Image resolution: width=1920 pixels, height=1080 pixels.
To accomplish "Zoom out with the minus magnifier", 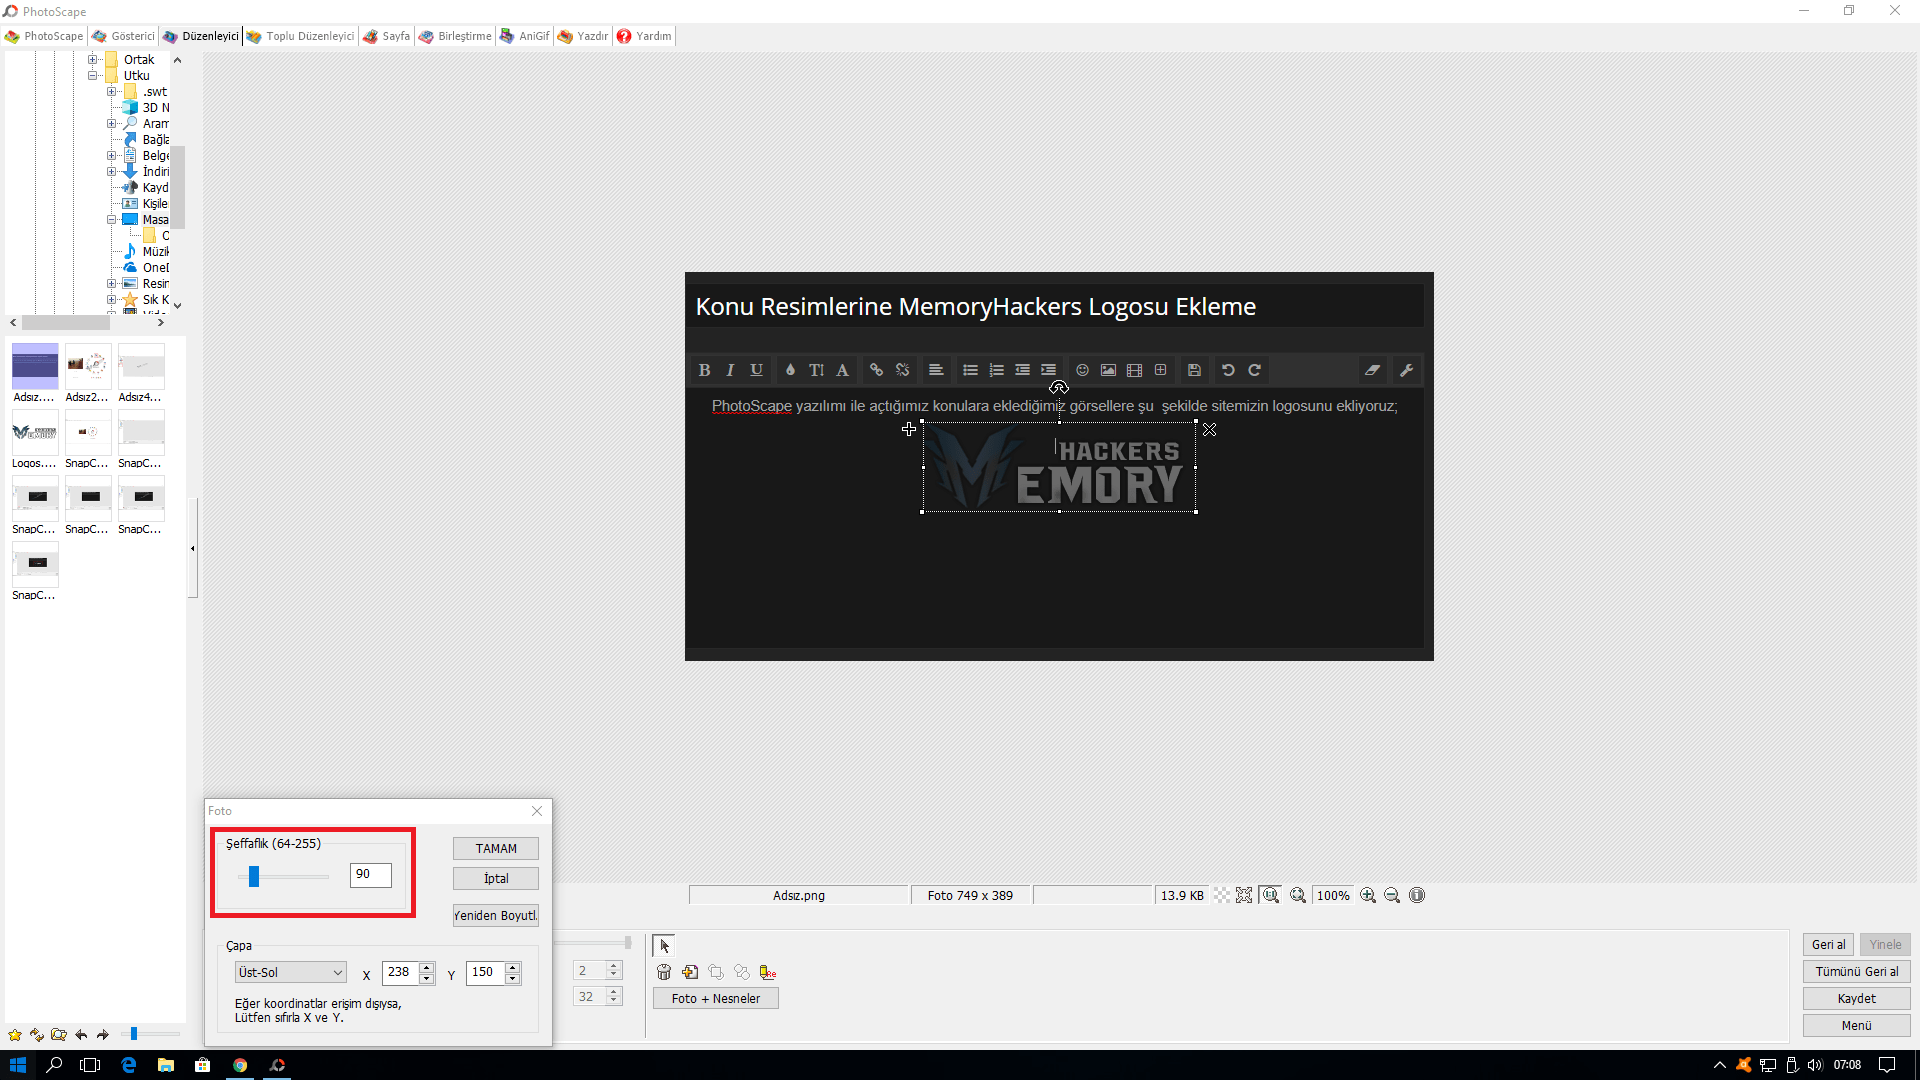I will click(1392, 895).
